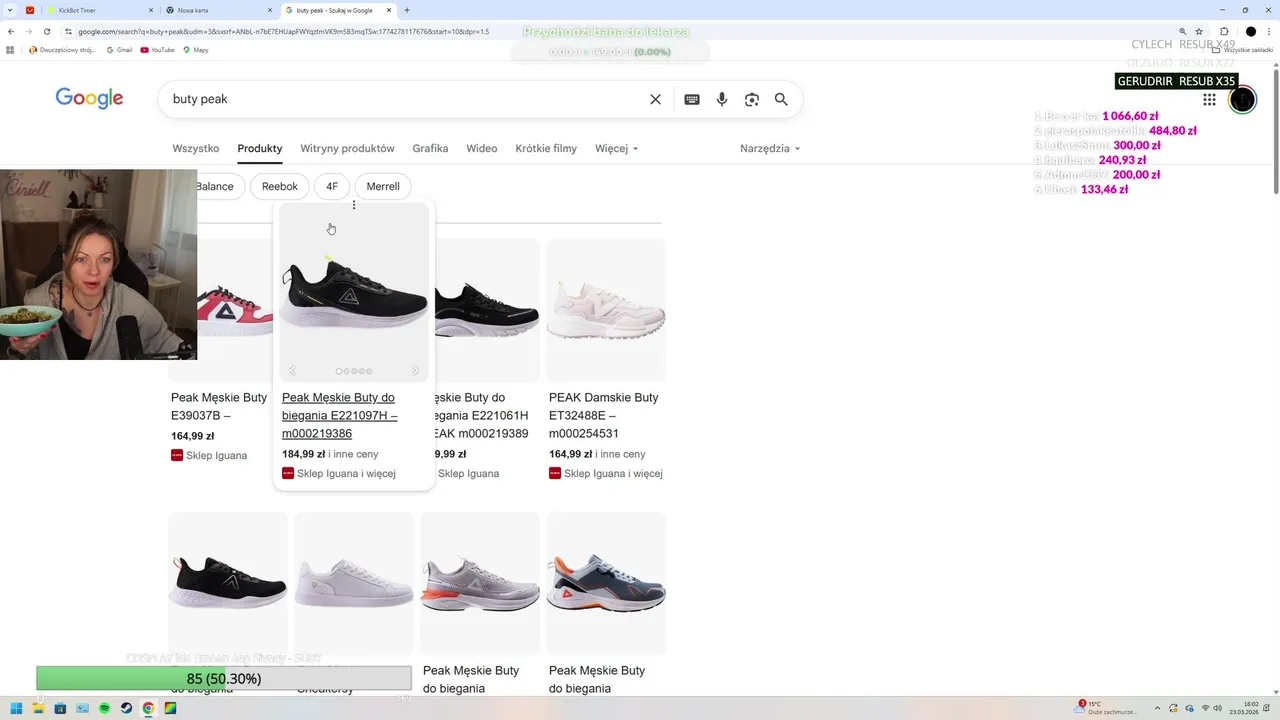Screen dimensions: 1280x720
Task: Open PEAK Damskie Buty ET32488E listing
Action: point(604,415)
